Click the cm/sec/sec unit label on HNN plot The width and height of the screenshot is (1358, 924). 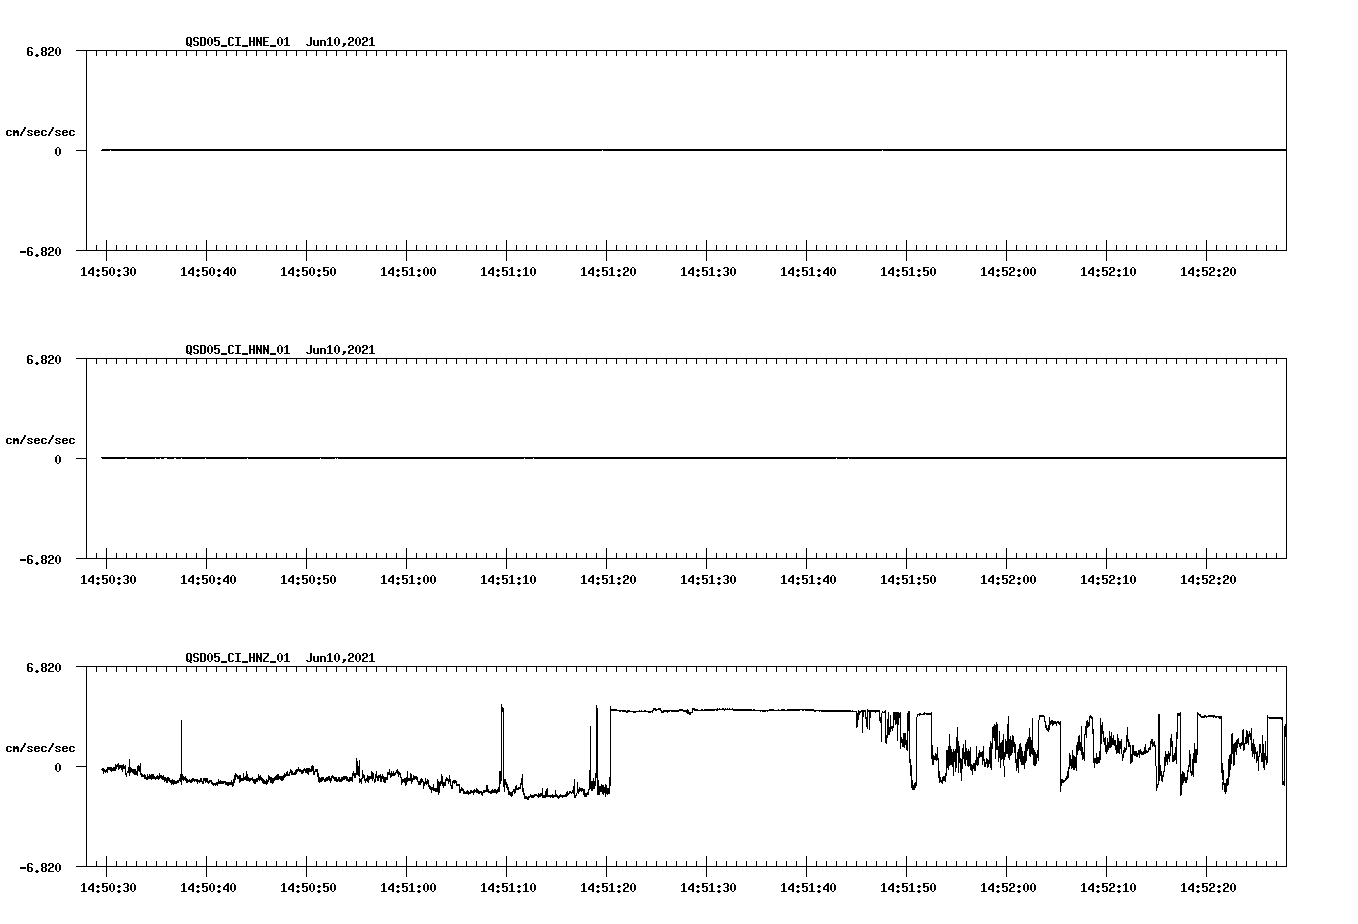[40, 440]
